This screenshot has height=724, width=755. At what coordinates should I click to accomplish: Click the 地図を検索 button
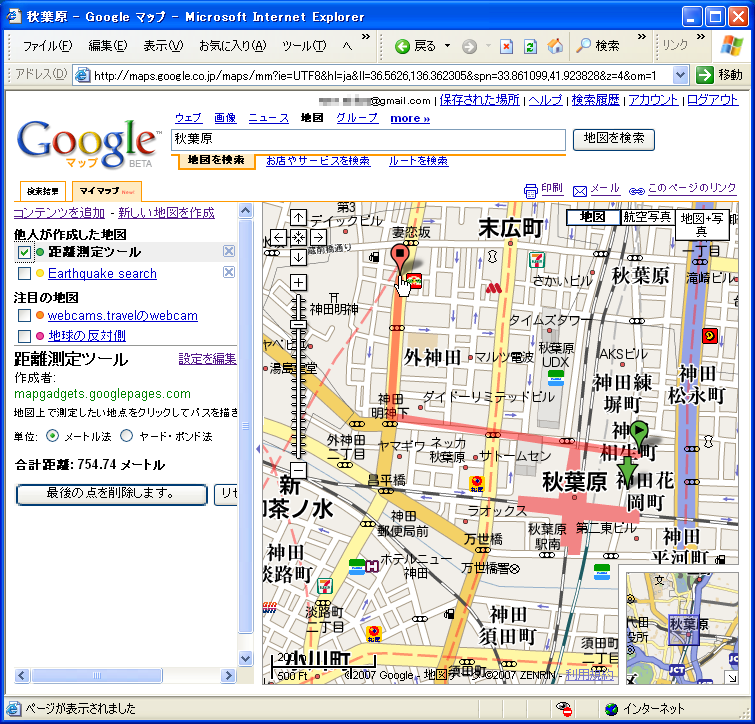[x=613, y=139]
